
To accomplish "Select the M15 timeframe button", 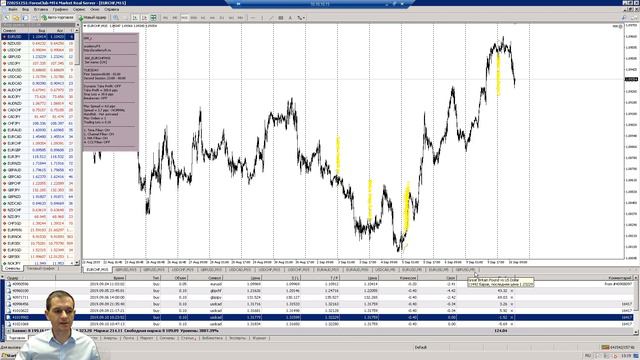I will (x=184, y=18).
